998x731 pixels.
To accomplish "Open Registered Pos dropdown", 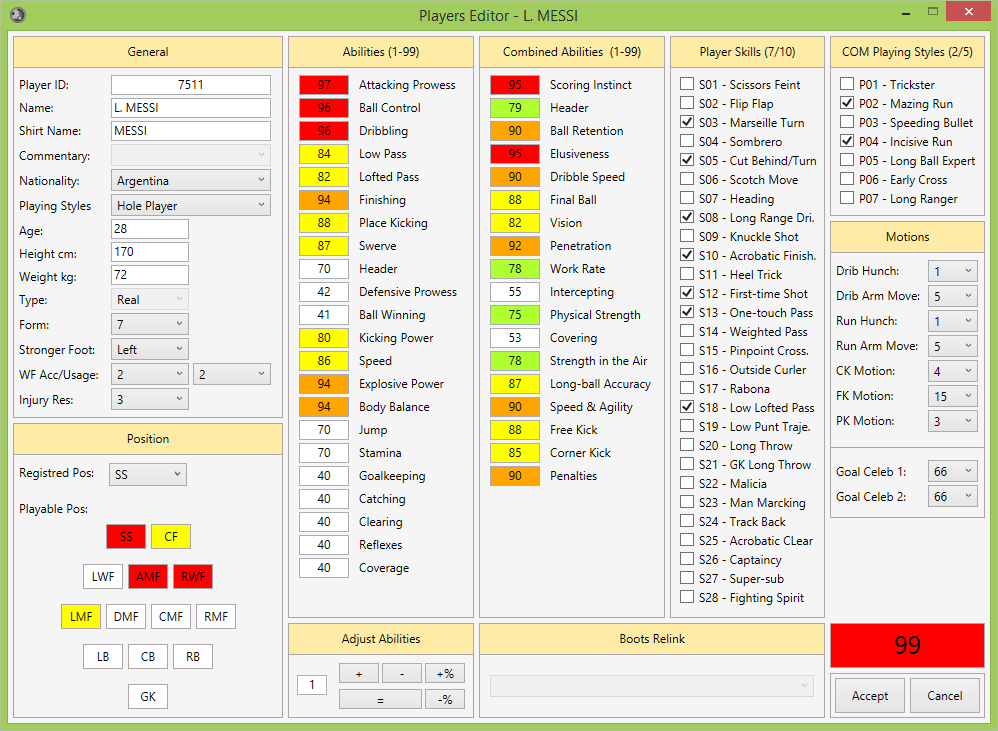I will pyautogui.click(x=148, y=474).
